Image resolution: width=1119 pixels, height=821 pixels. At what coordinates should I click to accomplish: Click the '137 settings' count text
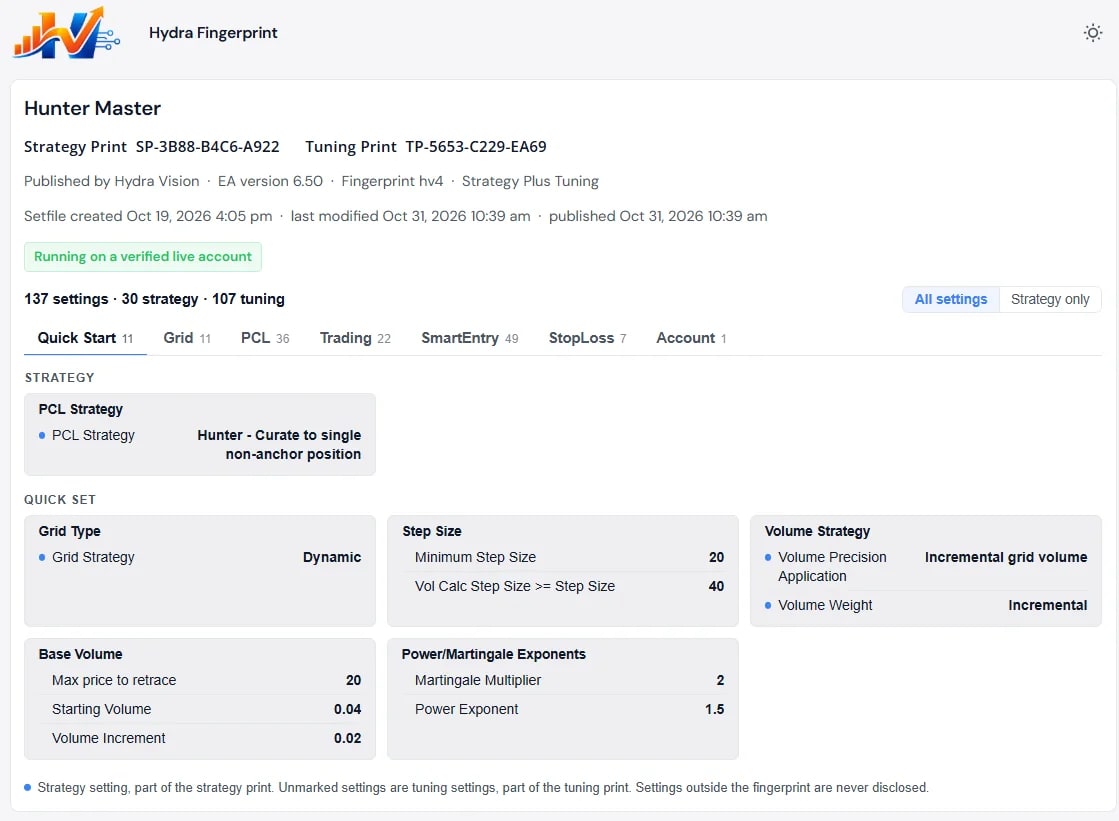click(x=66, y=299)
